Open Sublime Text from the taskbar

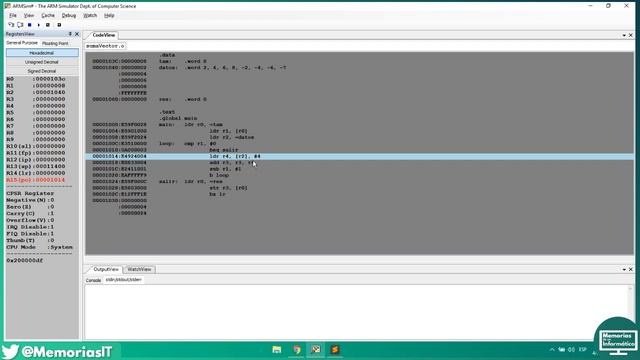coord(335,350)
